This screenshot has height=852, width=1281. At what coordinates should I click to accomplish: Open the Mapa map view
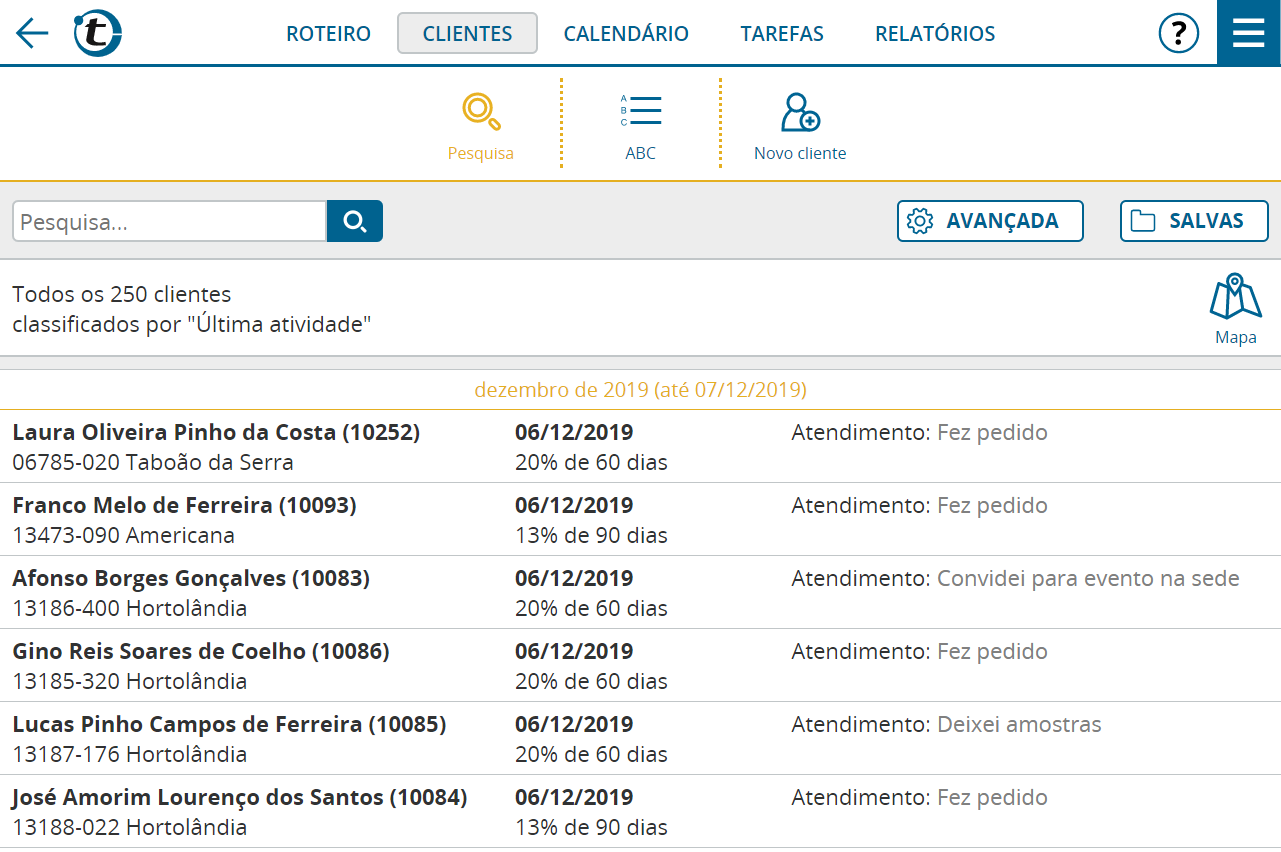point(1236,308)
